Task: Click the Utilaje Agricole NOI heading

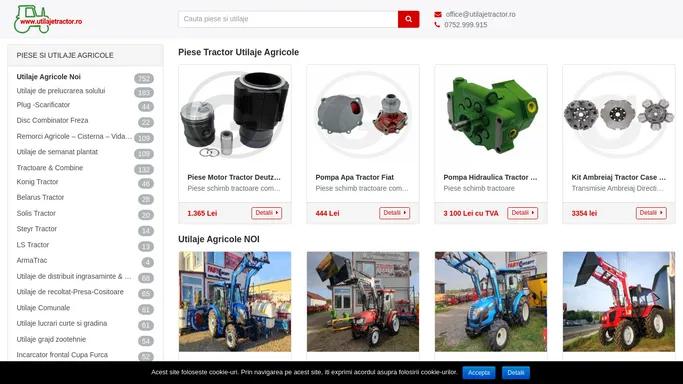Action: coord(219,239)
